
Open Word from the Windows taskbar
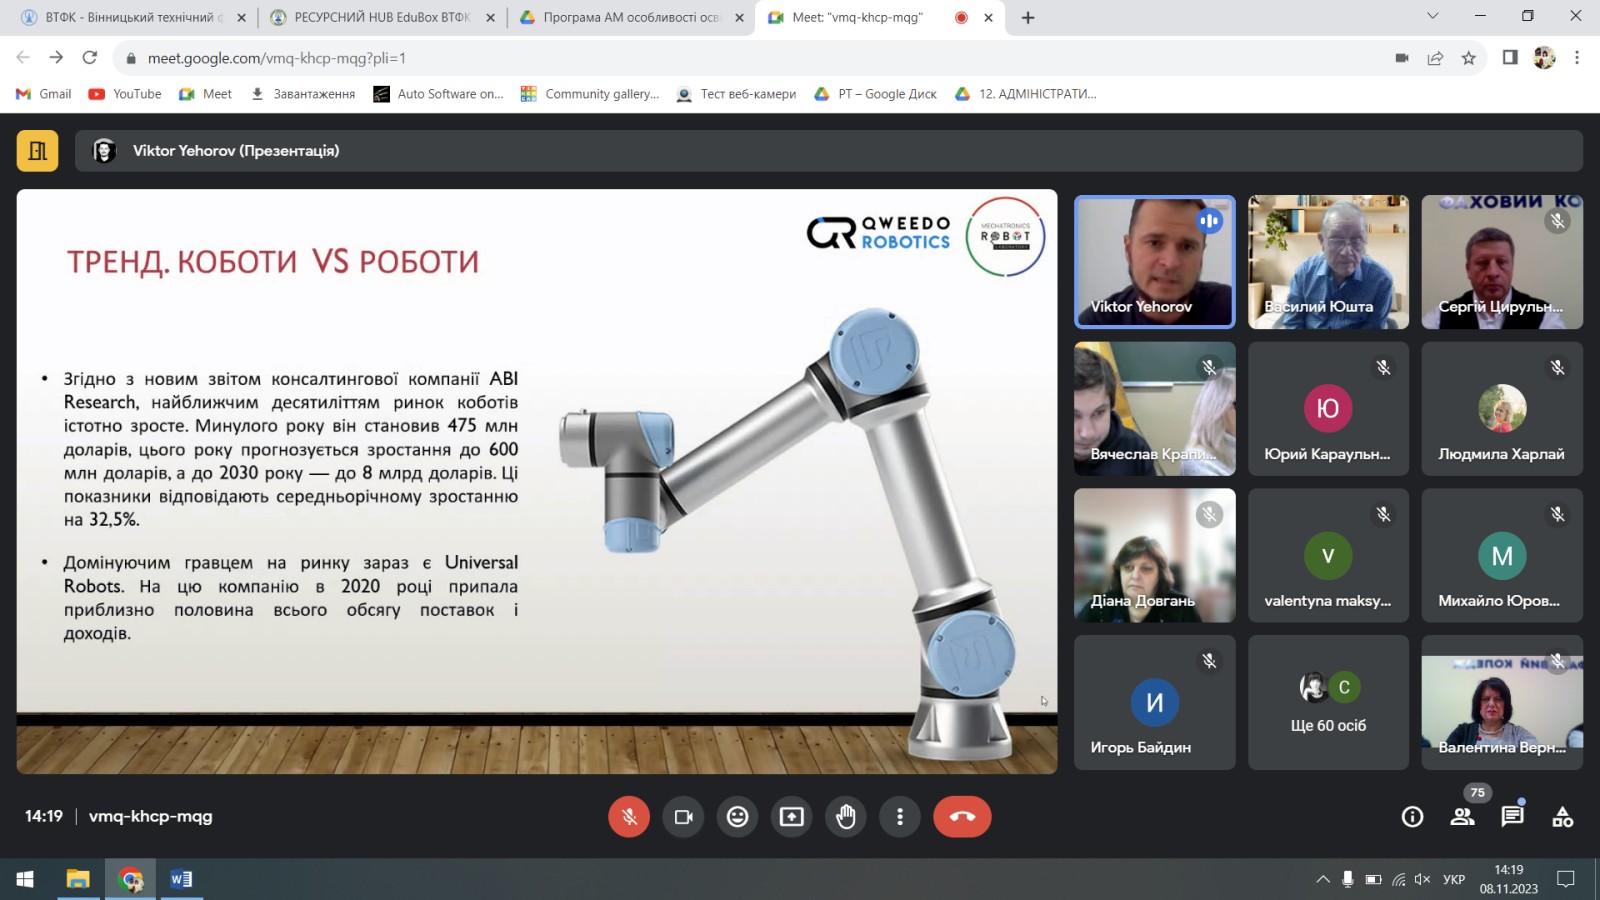181,879
